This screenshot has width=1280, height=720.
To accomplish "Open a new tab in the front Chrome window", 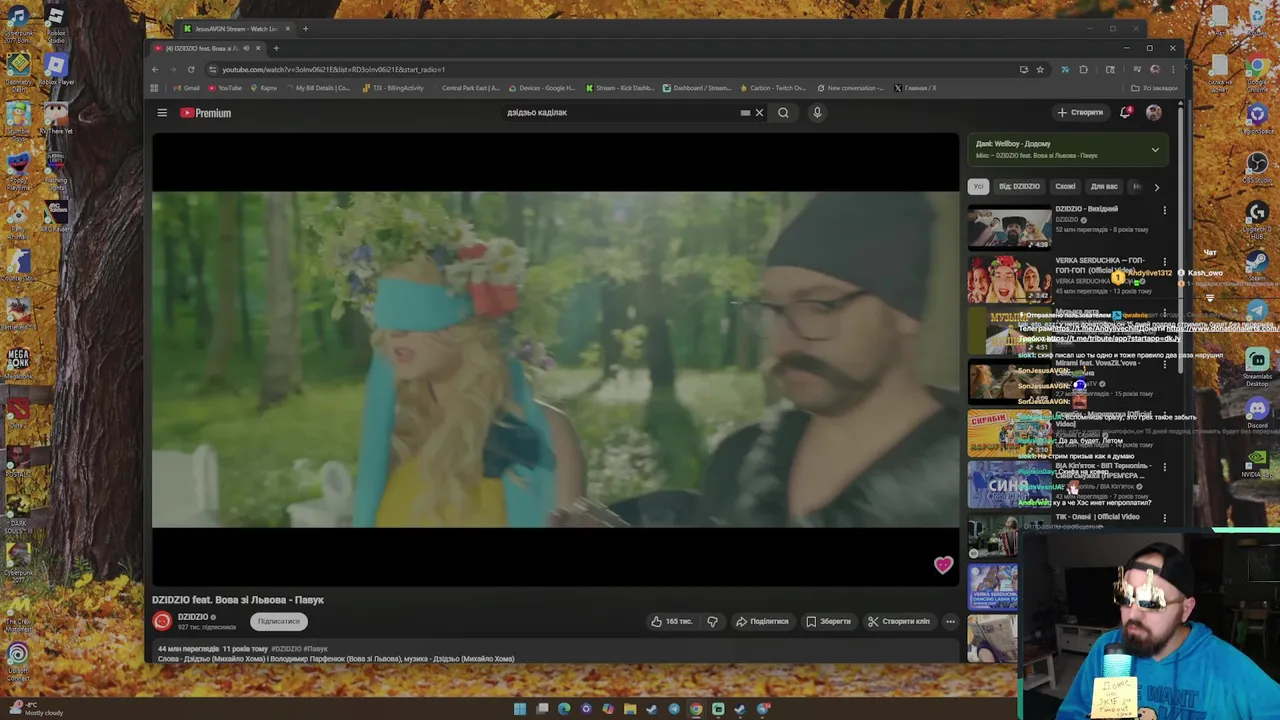I will (276, 48).
